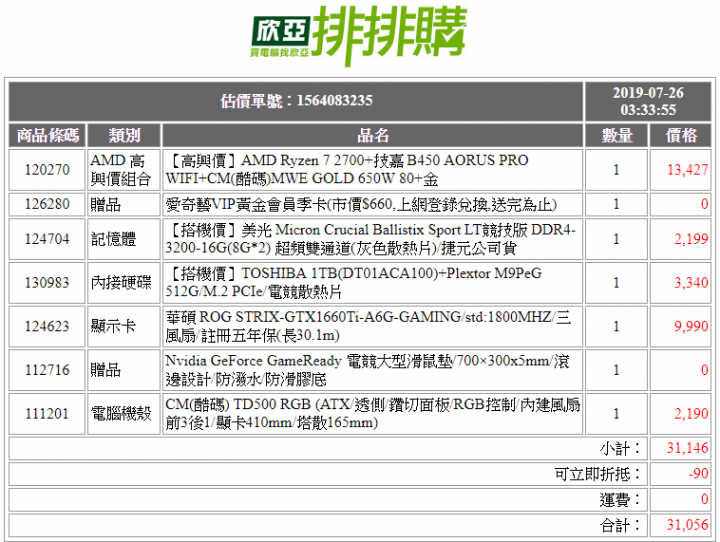Click the 欣亞 green logo icon
Image resolution: width=720 pixels, height=542 pixels.
point(281,37)
